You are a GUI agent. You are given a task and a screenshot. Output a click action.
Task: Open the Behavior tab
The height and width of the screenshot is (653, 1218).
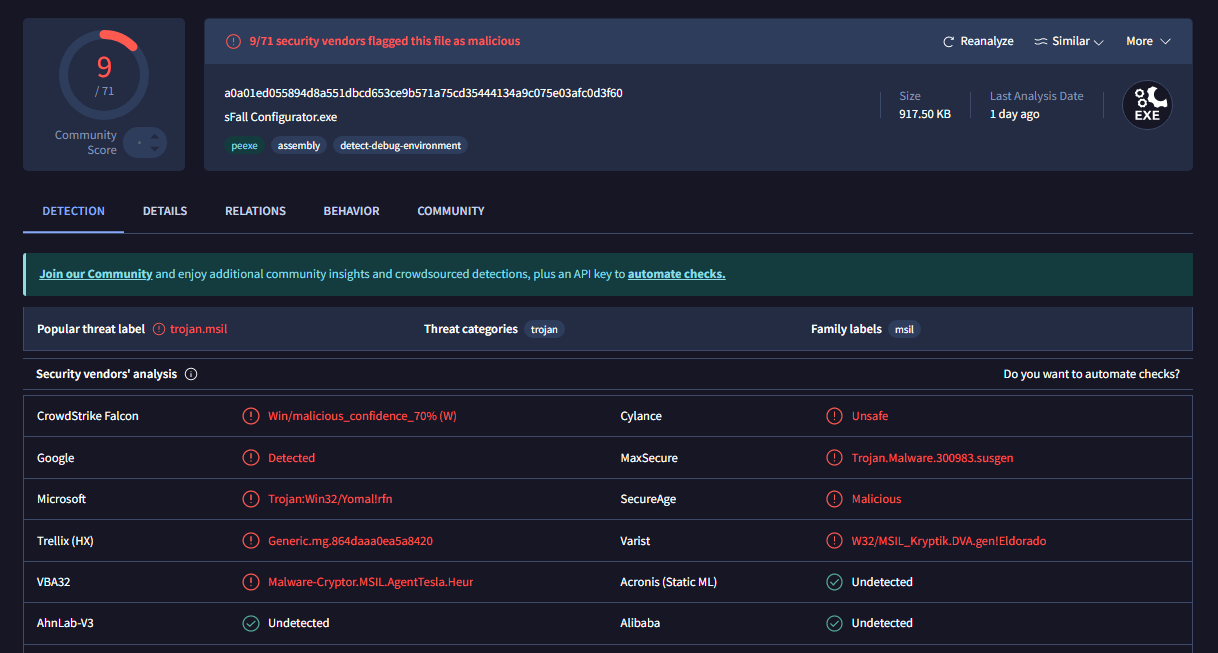351,211
